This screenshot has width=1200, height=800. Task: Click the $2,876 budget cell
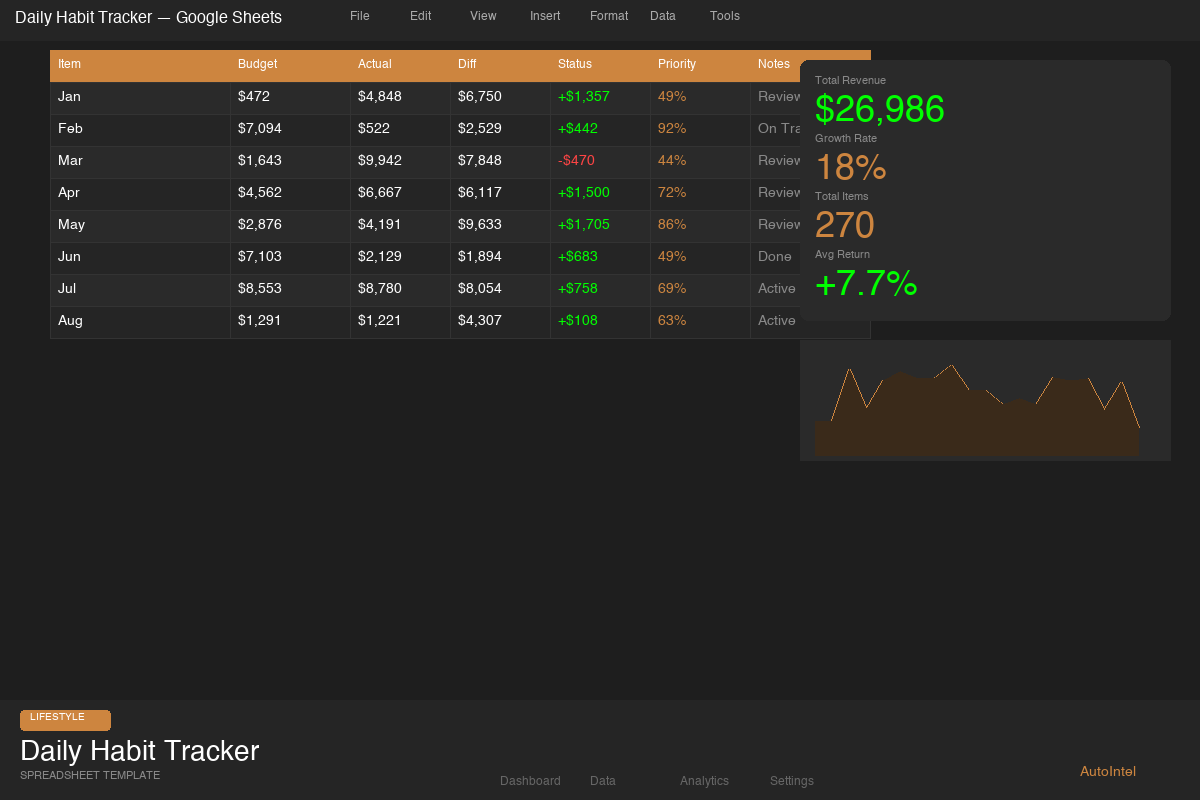[290, 226]
